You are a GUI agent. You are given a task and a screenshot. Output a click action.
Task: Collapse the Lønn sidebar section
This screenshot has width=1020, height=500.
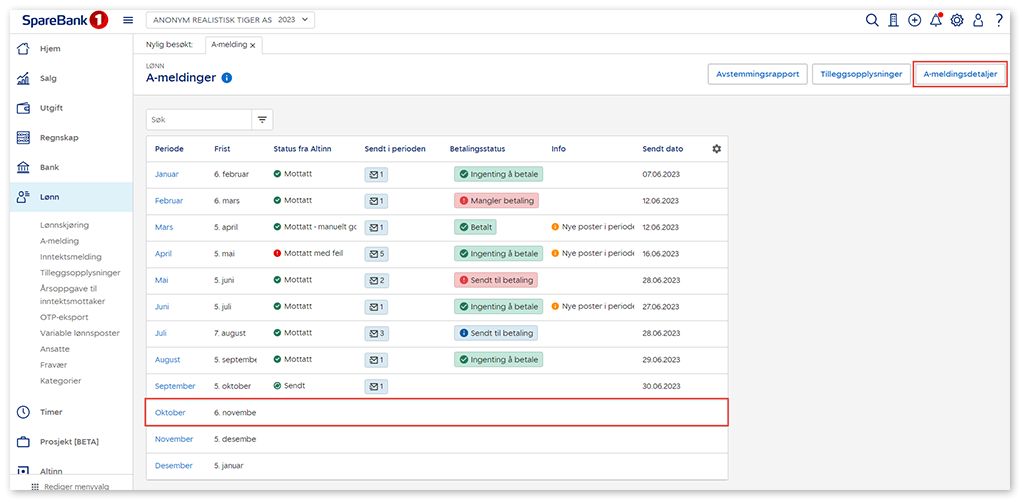(66, 197)
